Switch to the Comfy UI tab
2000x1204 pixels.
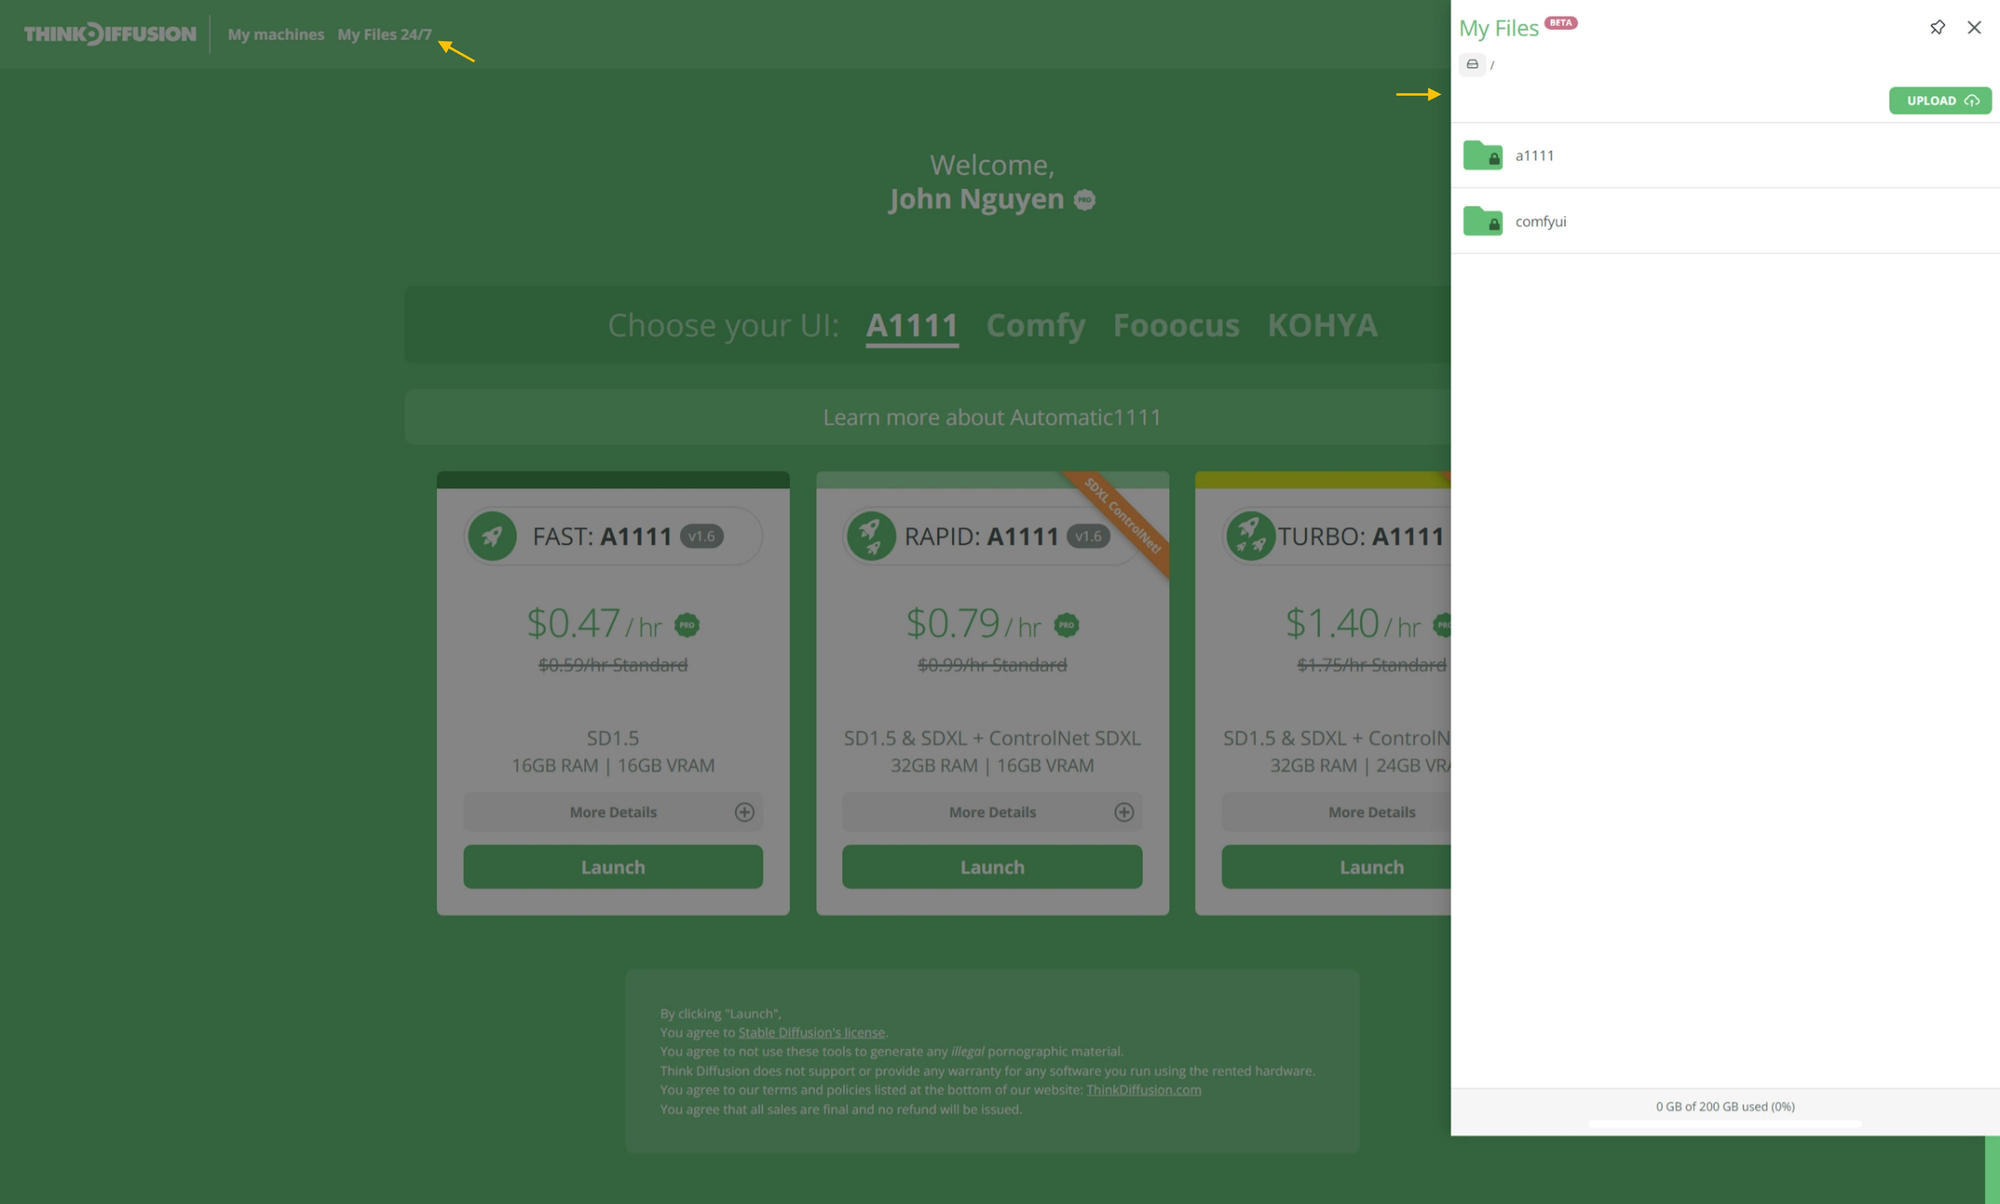[1035, 326]
